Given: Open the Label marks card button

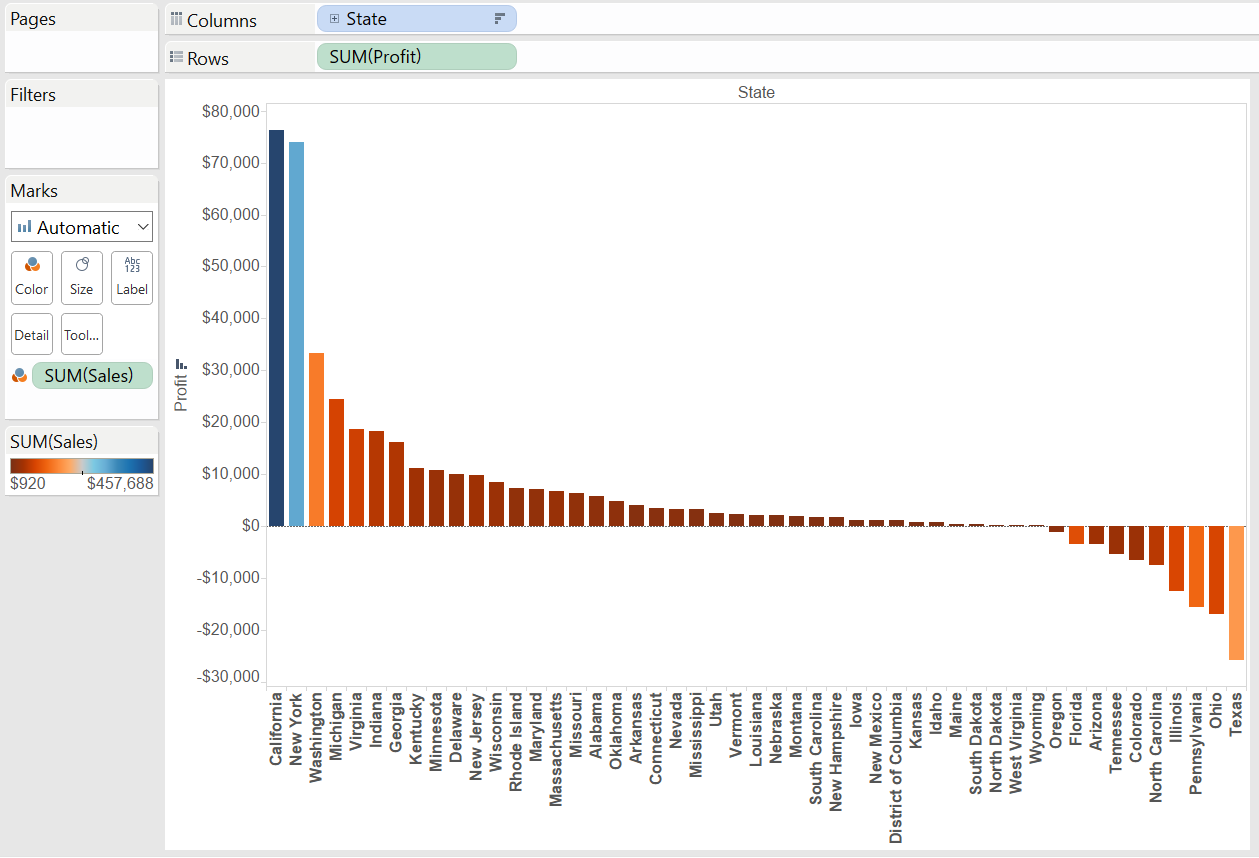Looking at the screenshot, I should pos(131,277).
